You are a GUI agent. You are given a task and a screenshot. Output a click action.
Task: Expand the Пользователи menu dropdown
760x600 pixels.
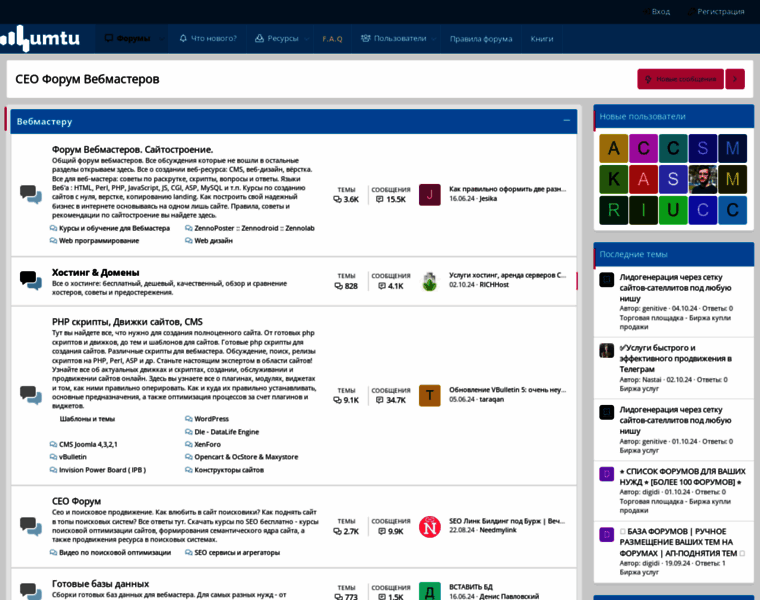pos(433,39)
